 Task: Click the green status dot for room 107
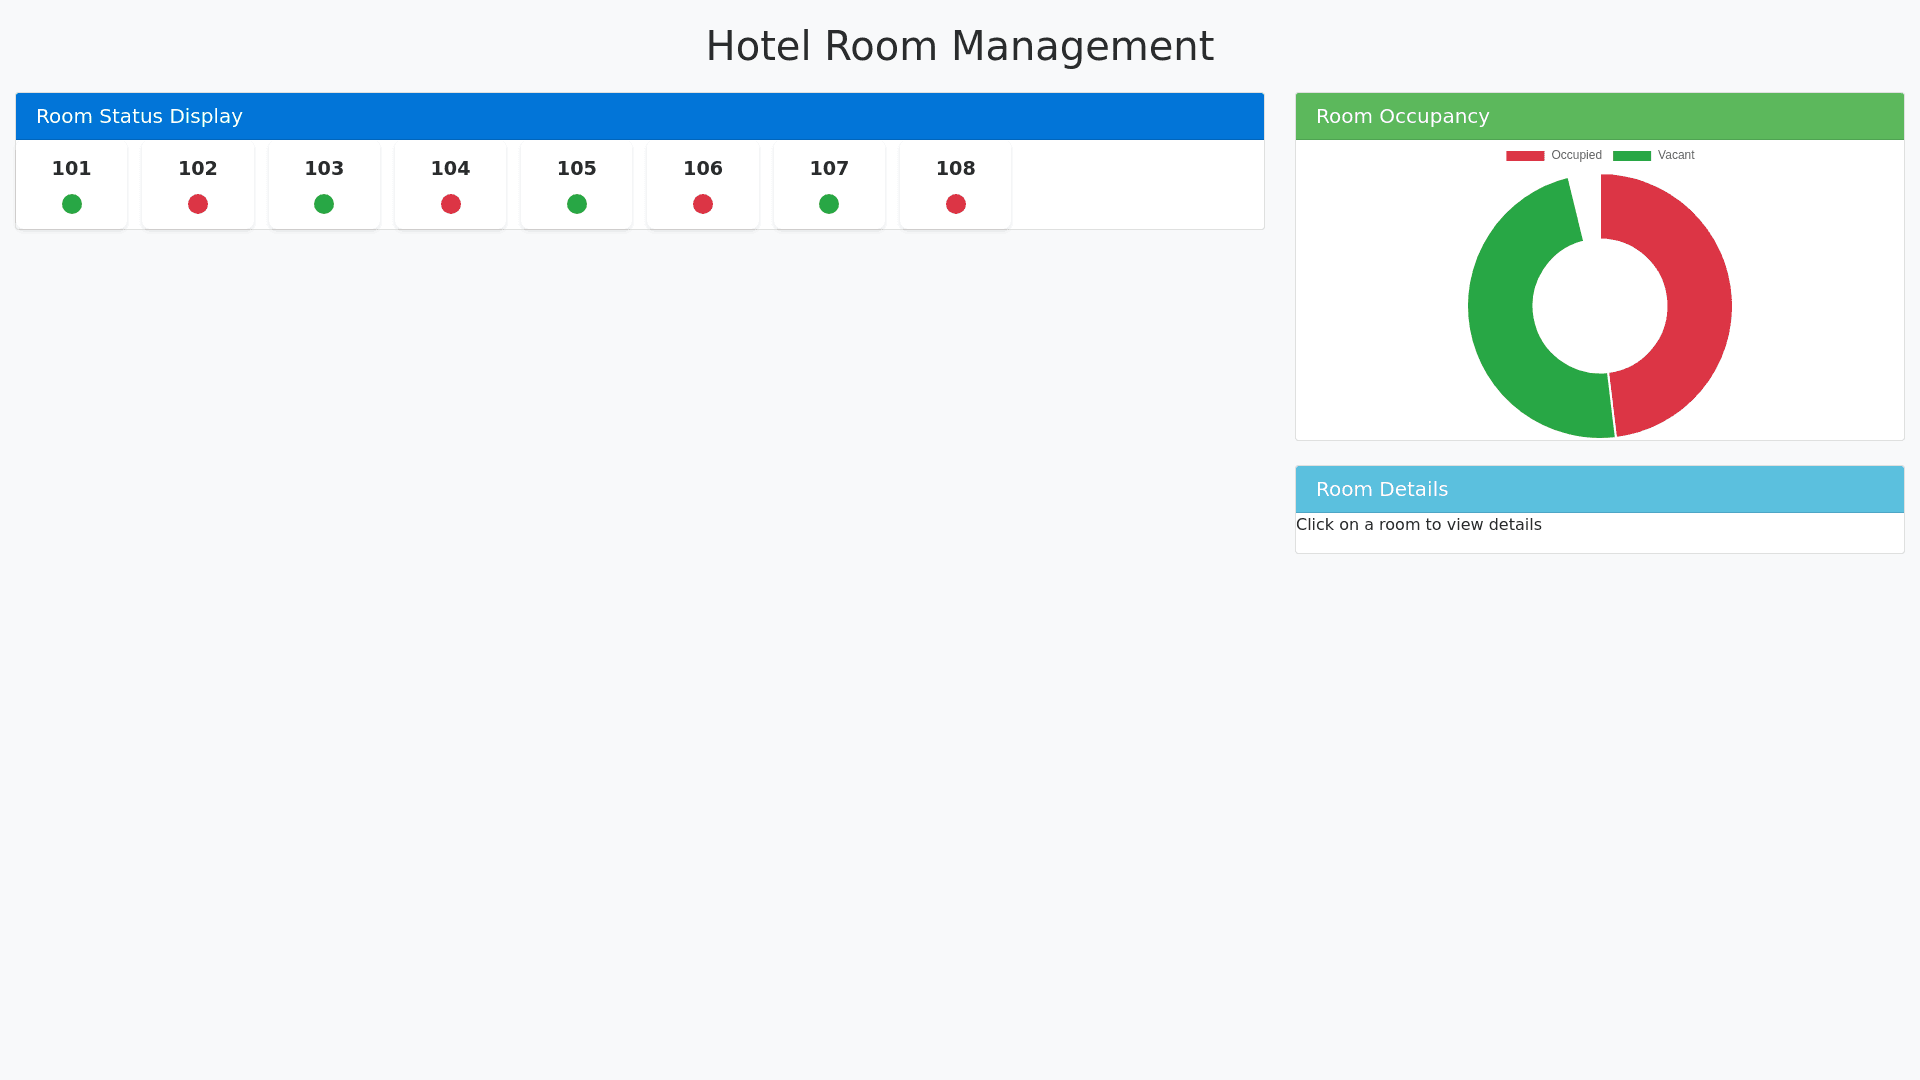tap(829, 203)
